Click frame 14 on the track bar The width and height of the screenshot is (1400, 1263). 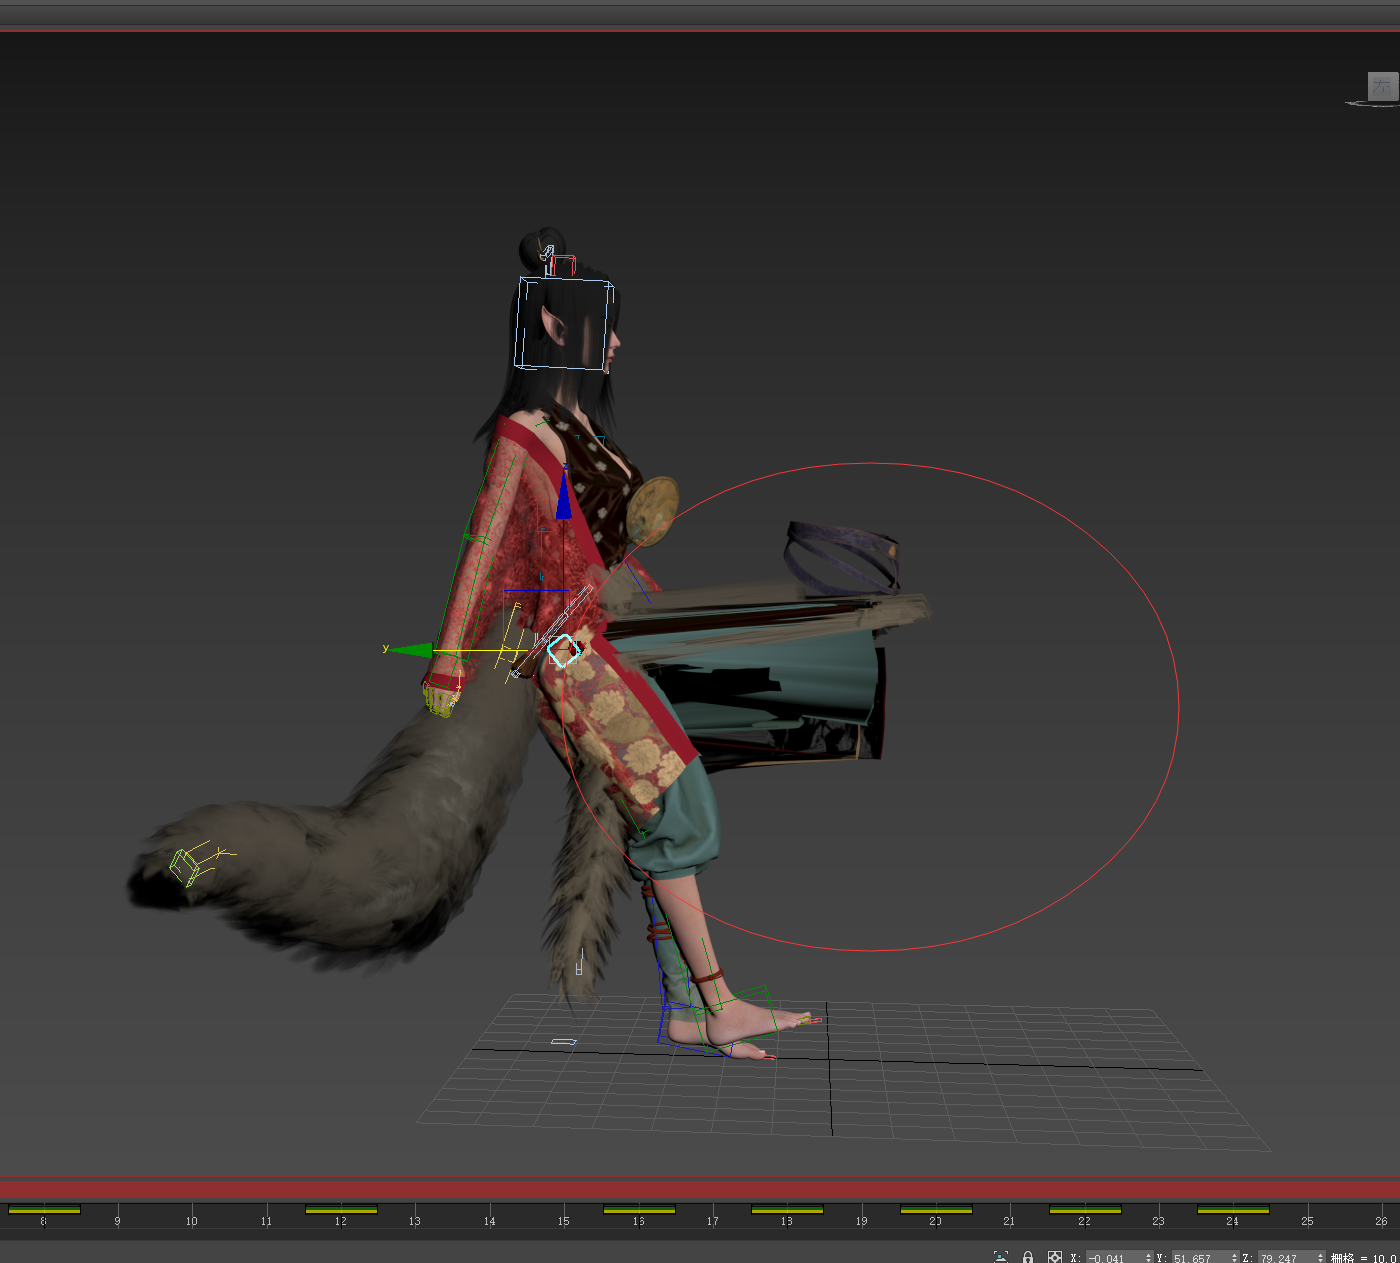[x=489, y=1221]
